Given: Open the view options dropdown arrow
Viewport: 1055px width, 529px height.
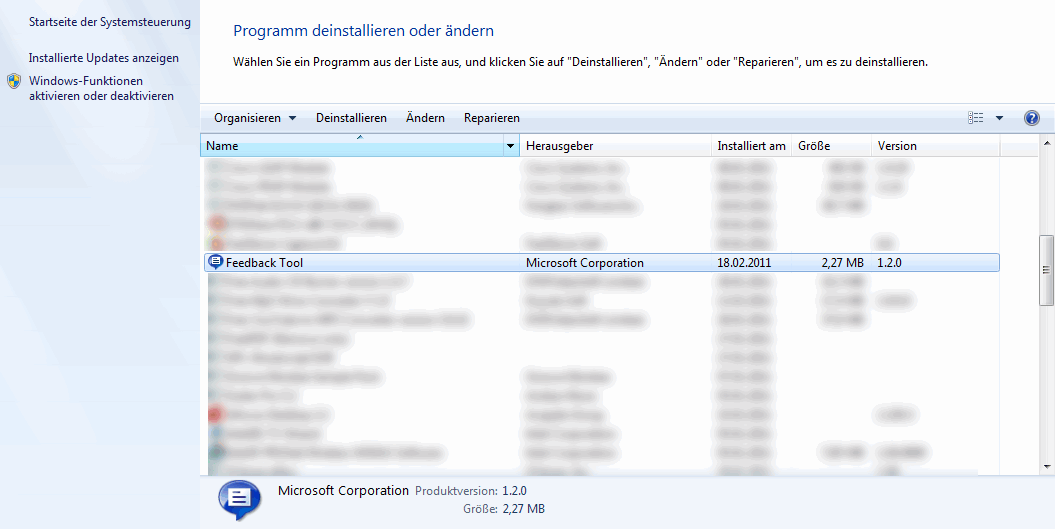Looking at the screenshot, I should (x=999, y=118).
